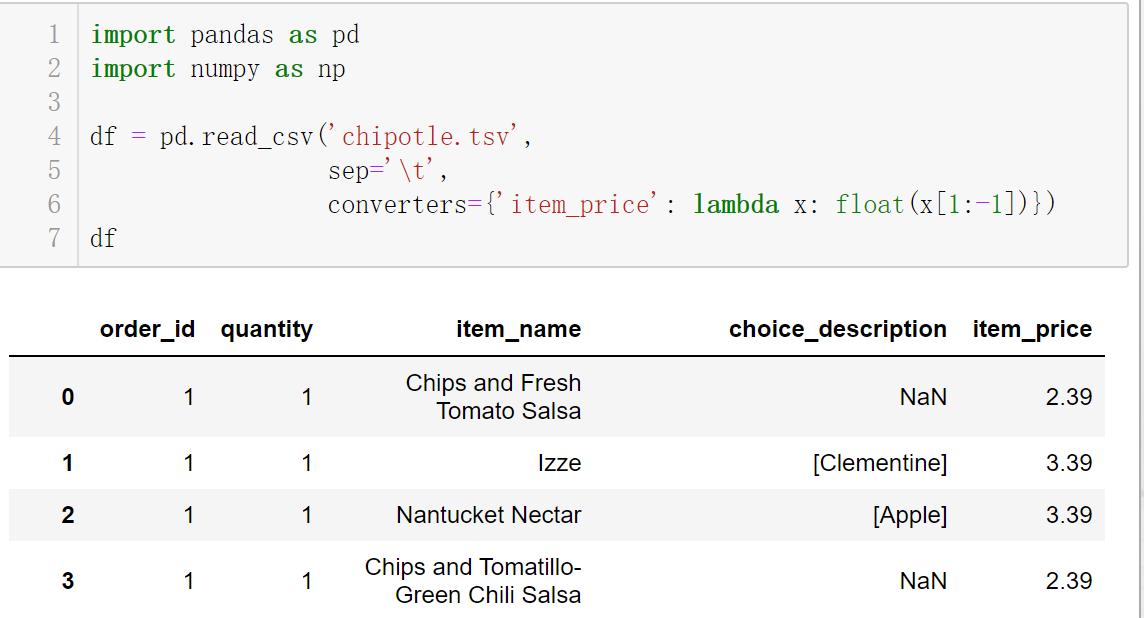Screen dimensions: 1144x618
Task: Click 'Chips and Tomatillo-Green Chili Salsa' cell
Action: coord(473,581)
